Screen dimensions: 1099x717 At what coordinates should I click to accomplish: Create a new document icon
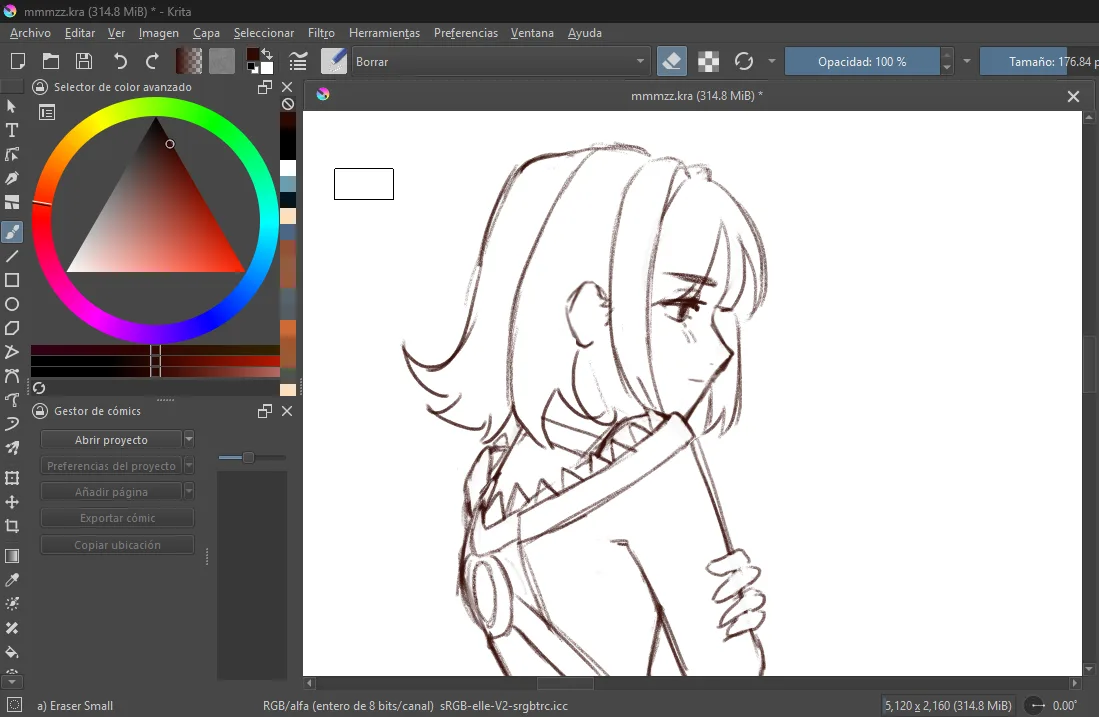tap(18, 62)
